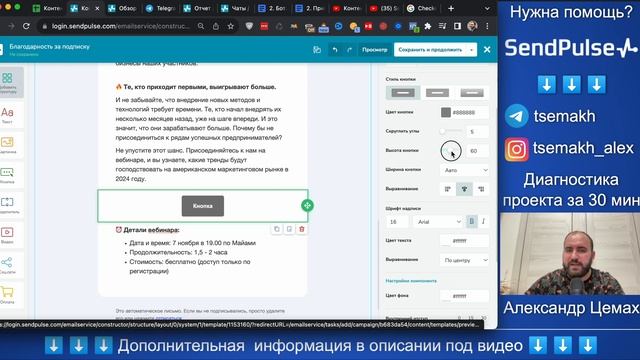Toggle bold for button label
The height and width of the screenshot is (360, 640).
click(x=471, y=221)
